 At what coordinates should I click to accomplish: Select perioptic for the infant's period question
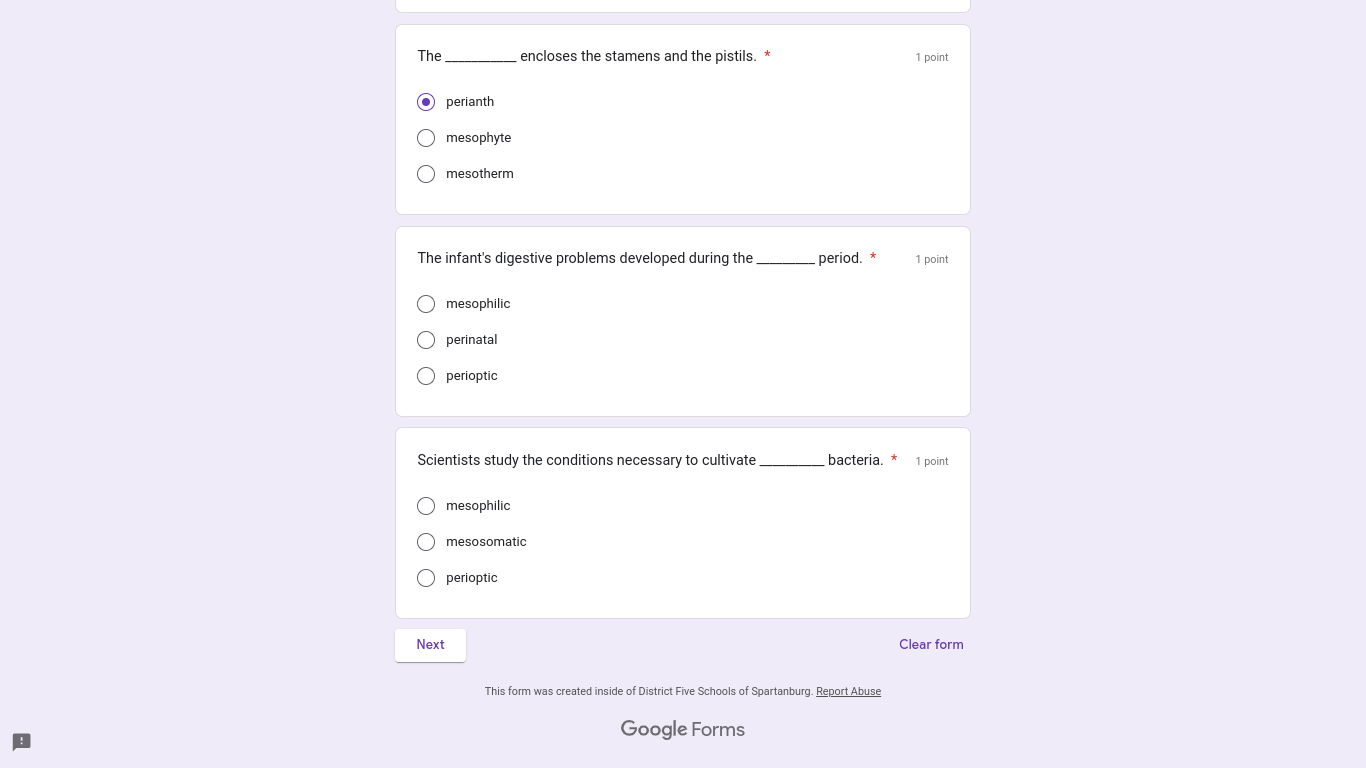(x=426, y=376)
